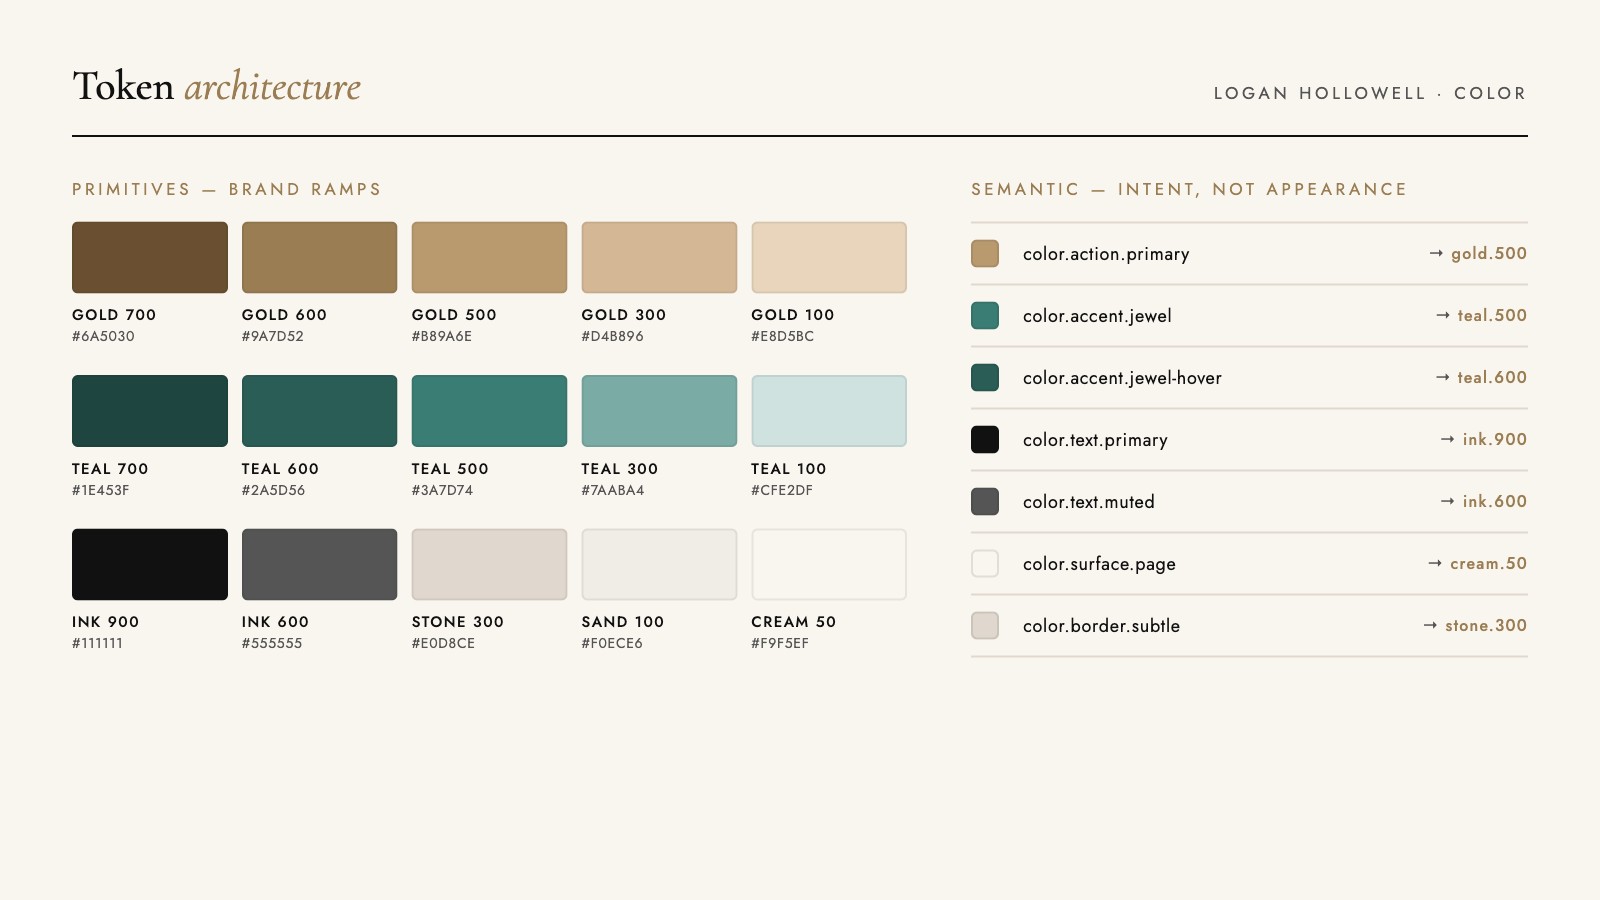The image size is (1600, 900).
Task: Click the chip beside color.accent.jewel-hover
Action: (x=985, y=378)
